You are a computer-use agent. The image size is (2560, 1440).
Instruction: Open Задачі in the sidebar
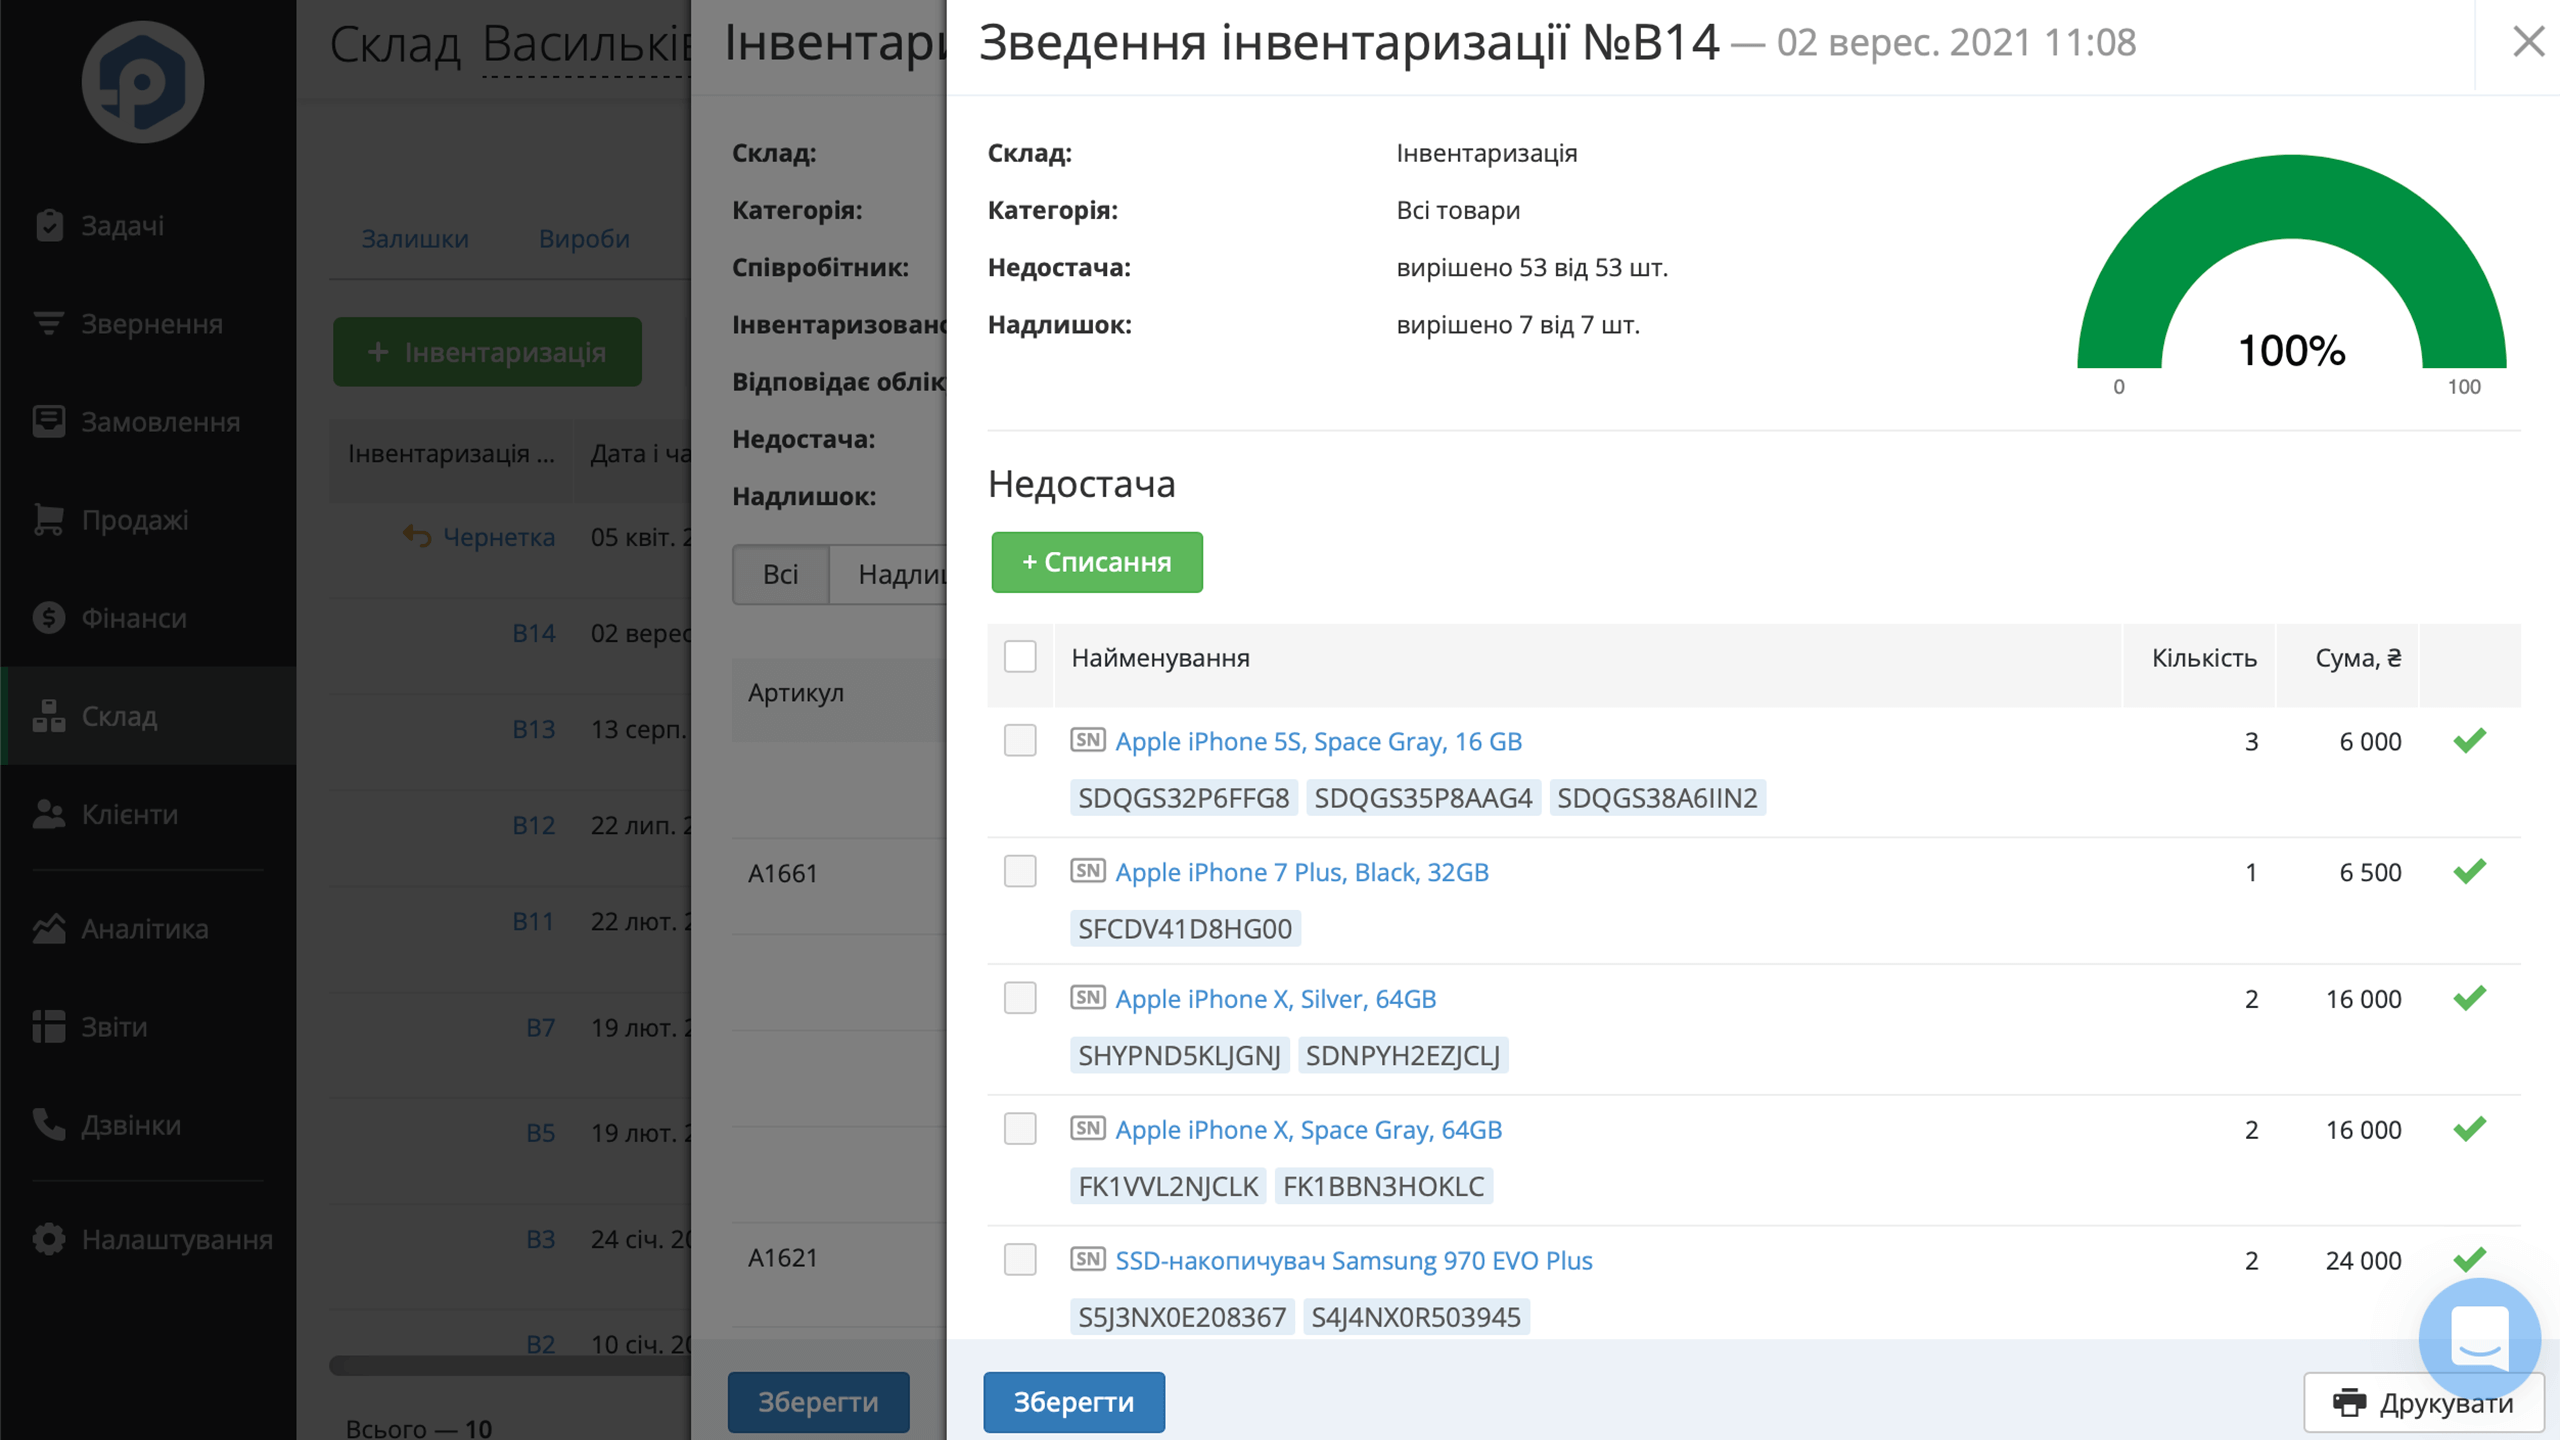click(148, 226)
